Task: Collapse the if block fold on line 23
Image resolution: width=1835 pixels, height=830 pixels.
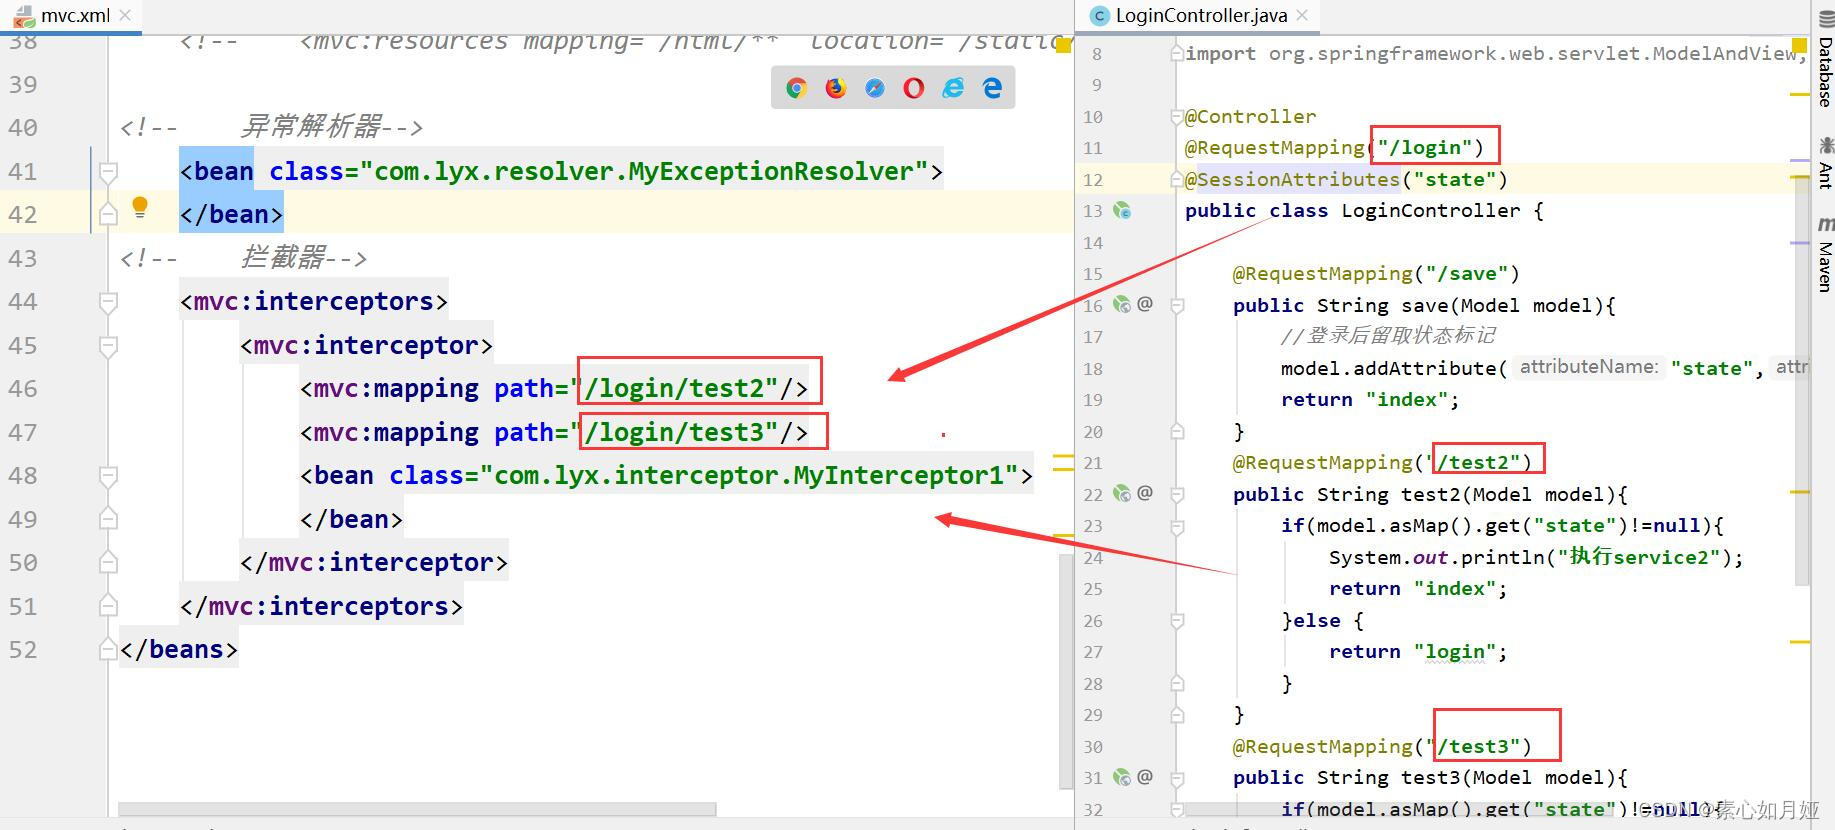Action: coord(1177,526)
